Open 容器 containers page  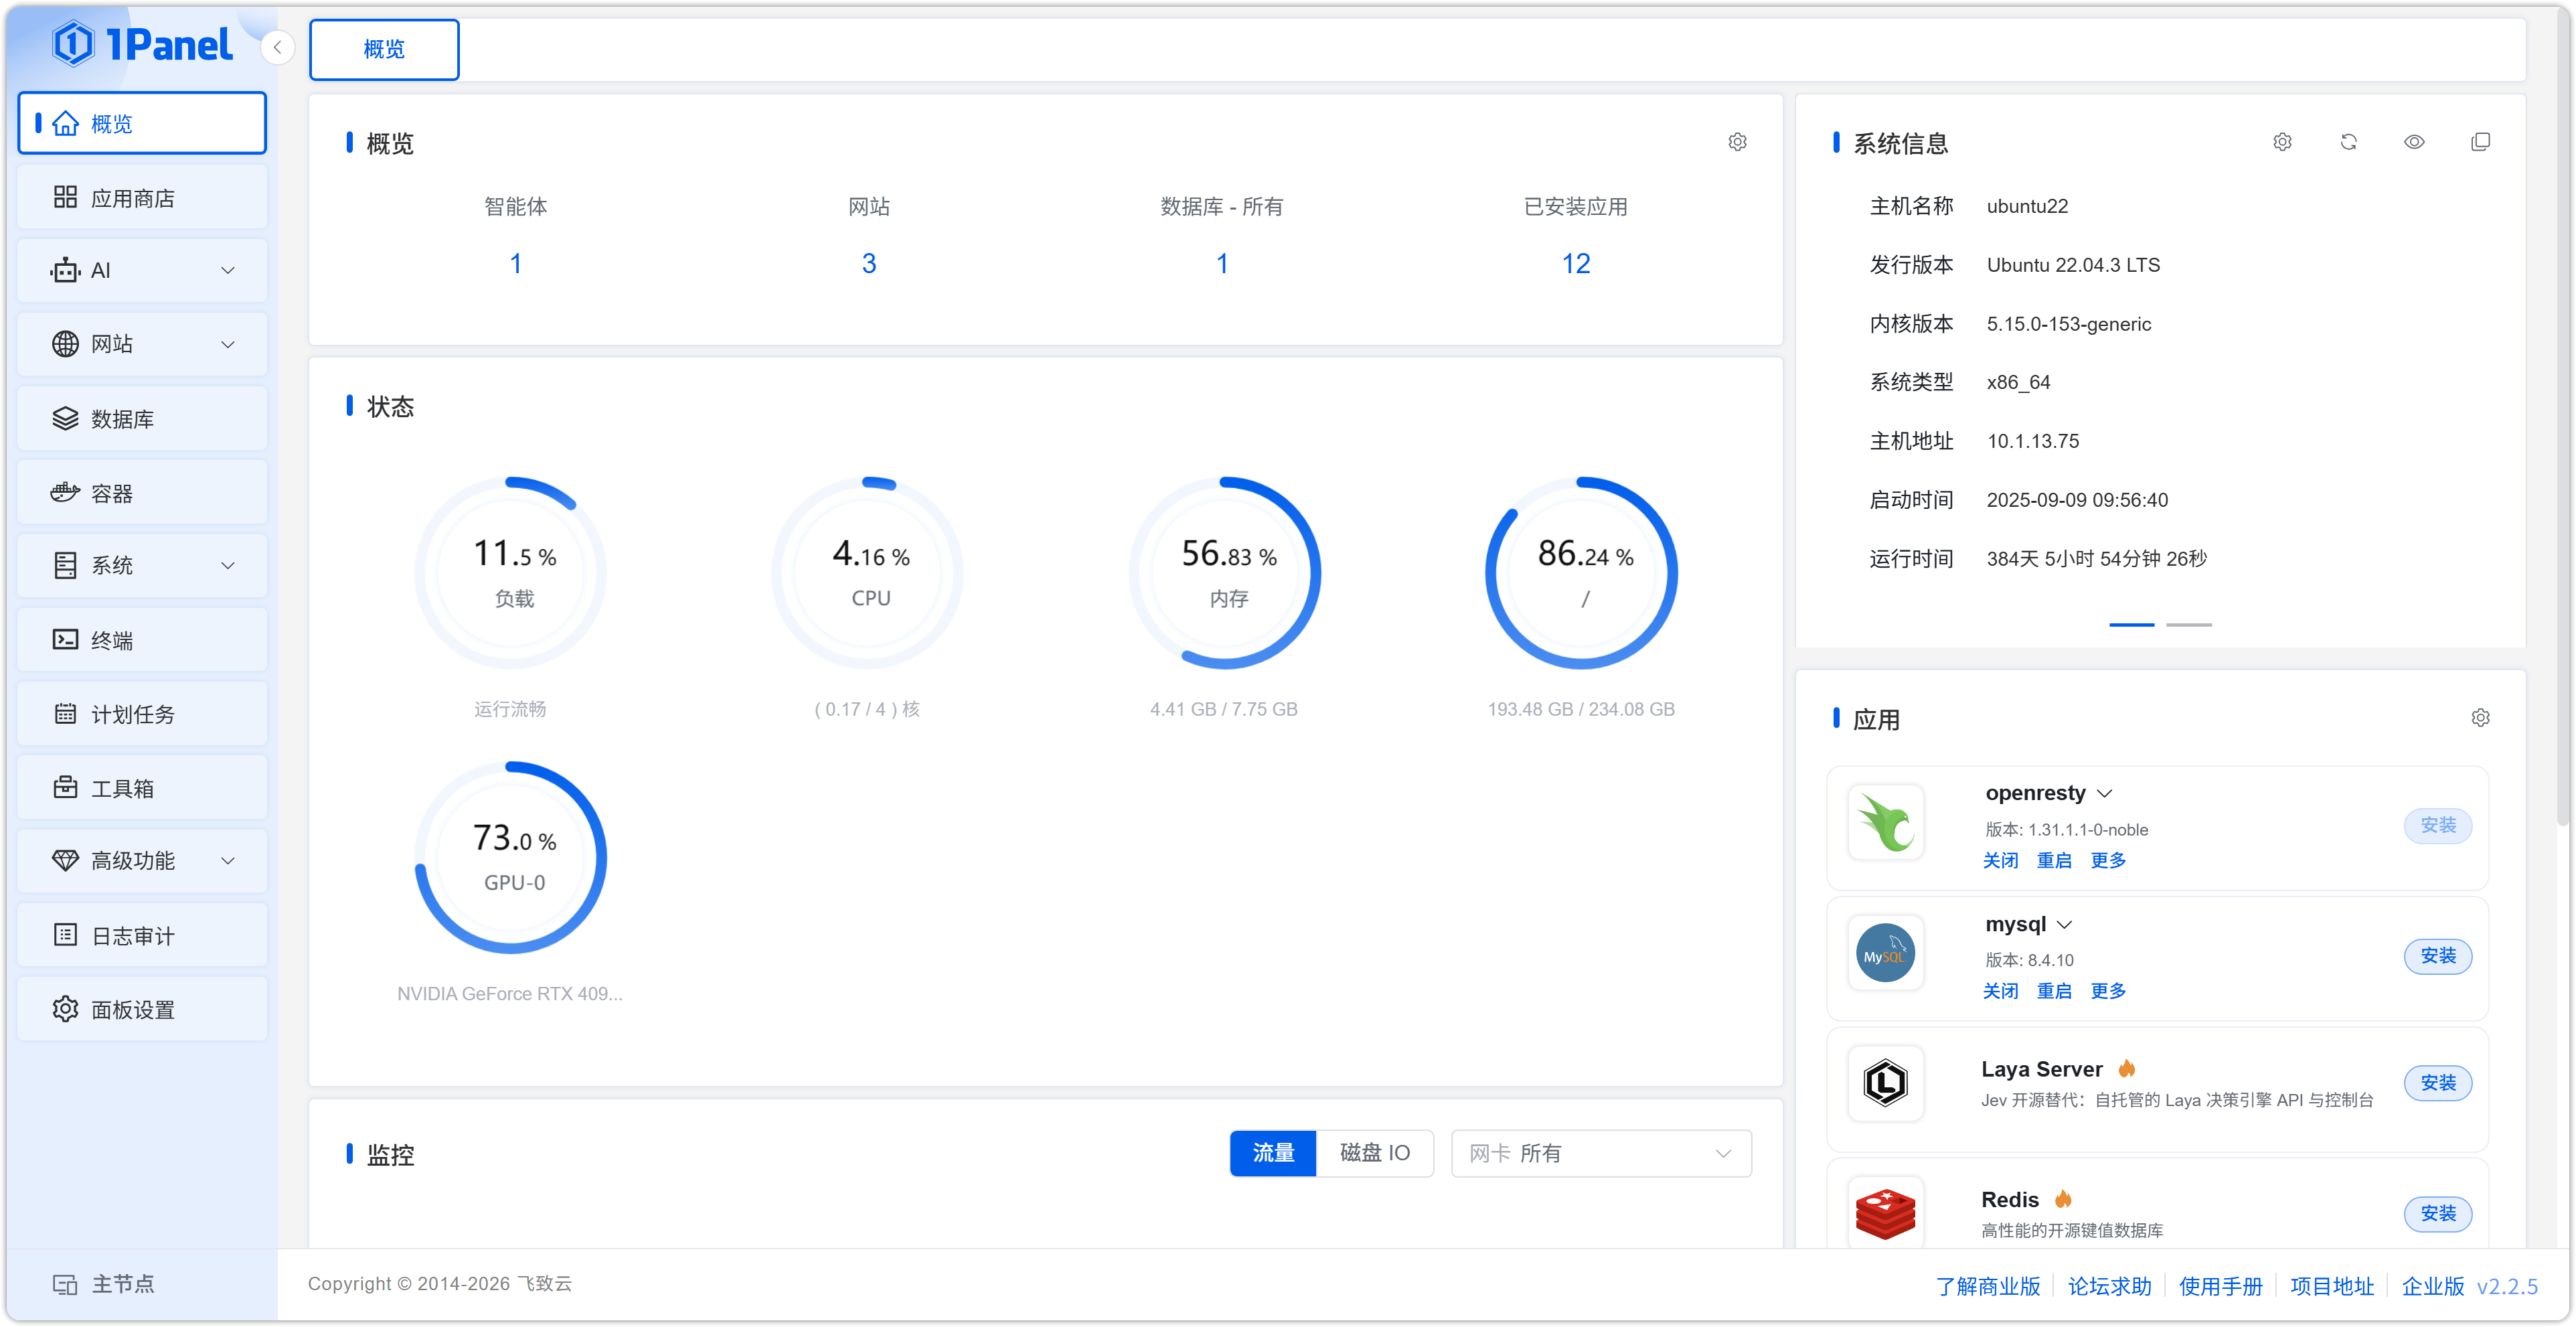point(142,493)
